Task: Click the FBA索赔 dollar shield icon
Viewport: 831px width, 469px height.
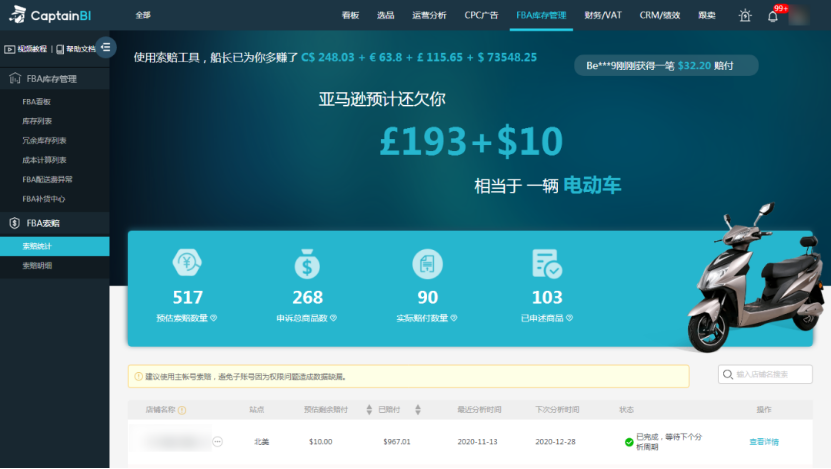Action: (x=14, y=223)
